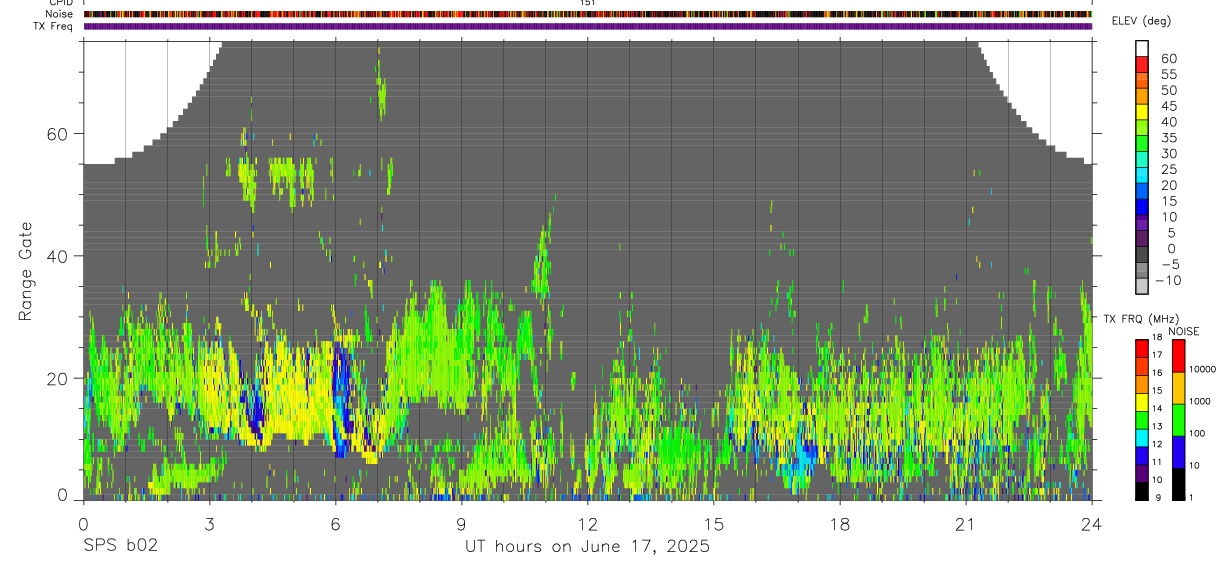The image size is (1228, 567).
Task: Click the '13' label on the TX FRQ colorbar
Action: [x=1157, y=427]
